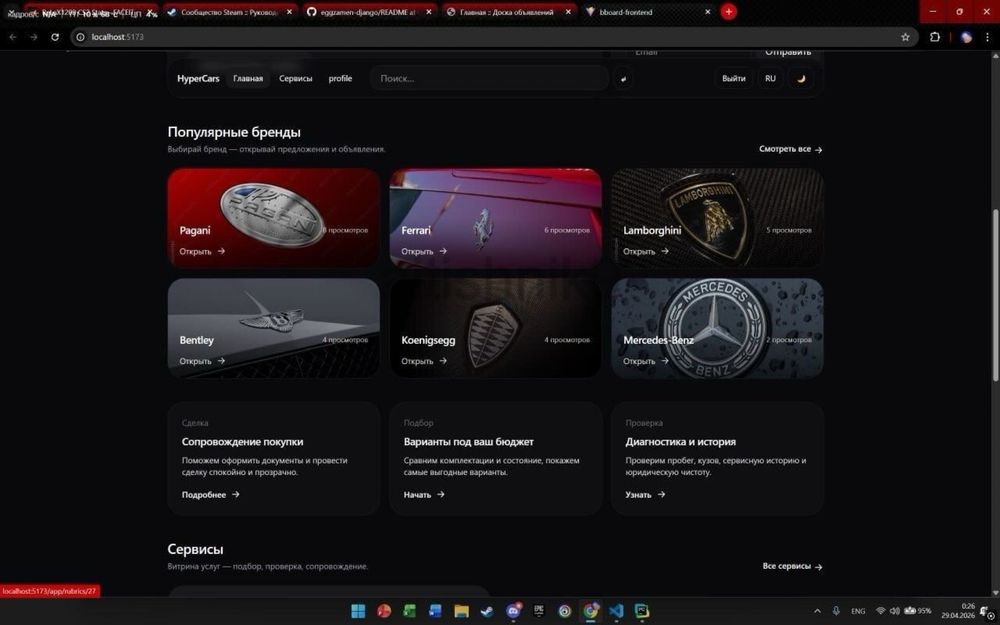Close the bboard-frontend tab
Screen dimensions: 1000x625
(x=707, y=11)
